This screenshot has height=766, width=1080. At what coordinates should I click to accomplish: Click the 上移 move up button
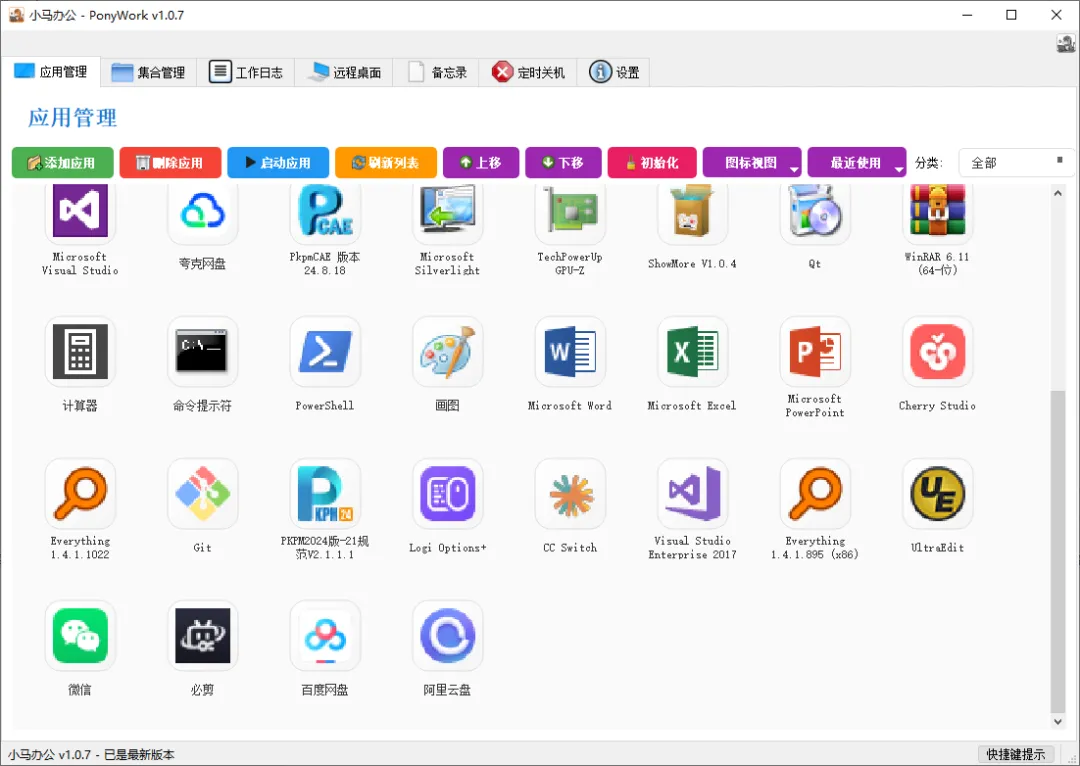pos(481,163)
